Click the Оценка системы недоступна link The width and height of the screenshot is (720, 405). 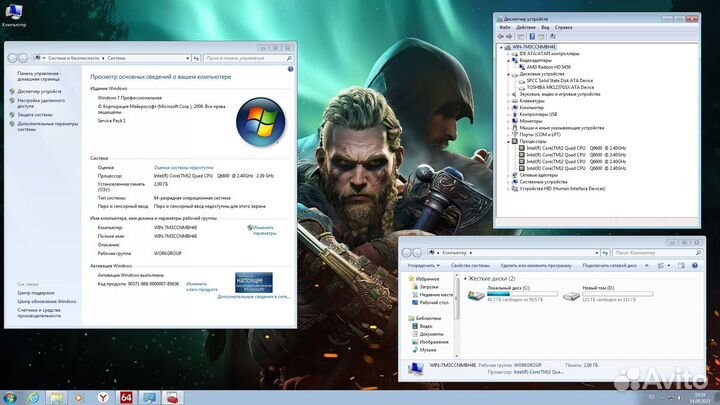tap(183, 168)
